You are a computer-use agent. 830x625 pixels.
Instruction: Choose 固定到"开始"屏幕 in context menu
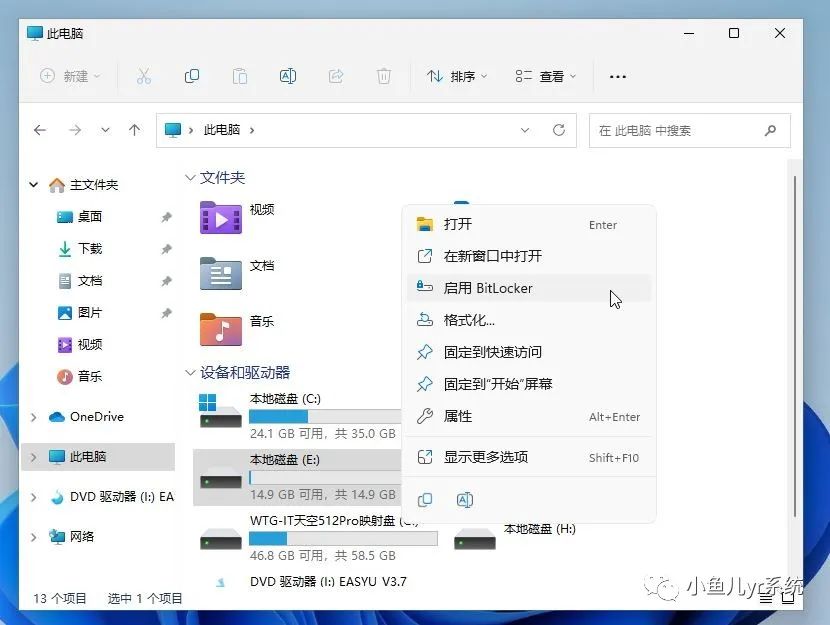[529, 384]
